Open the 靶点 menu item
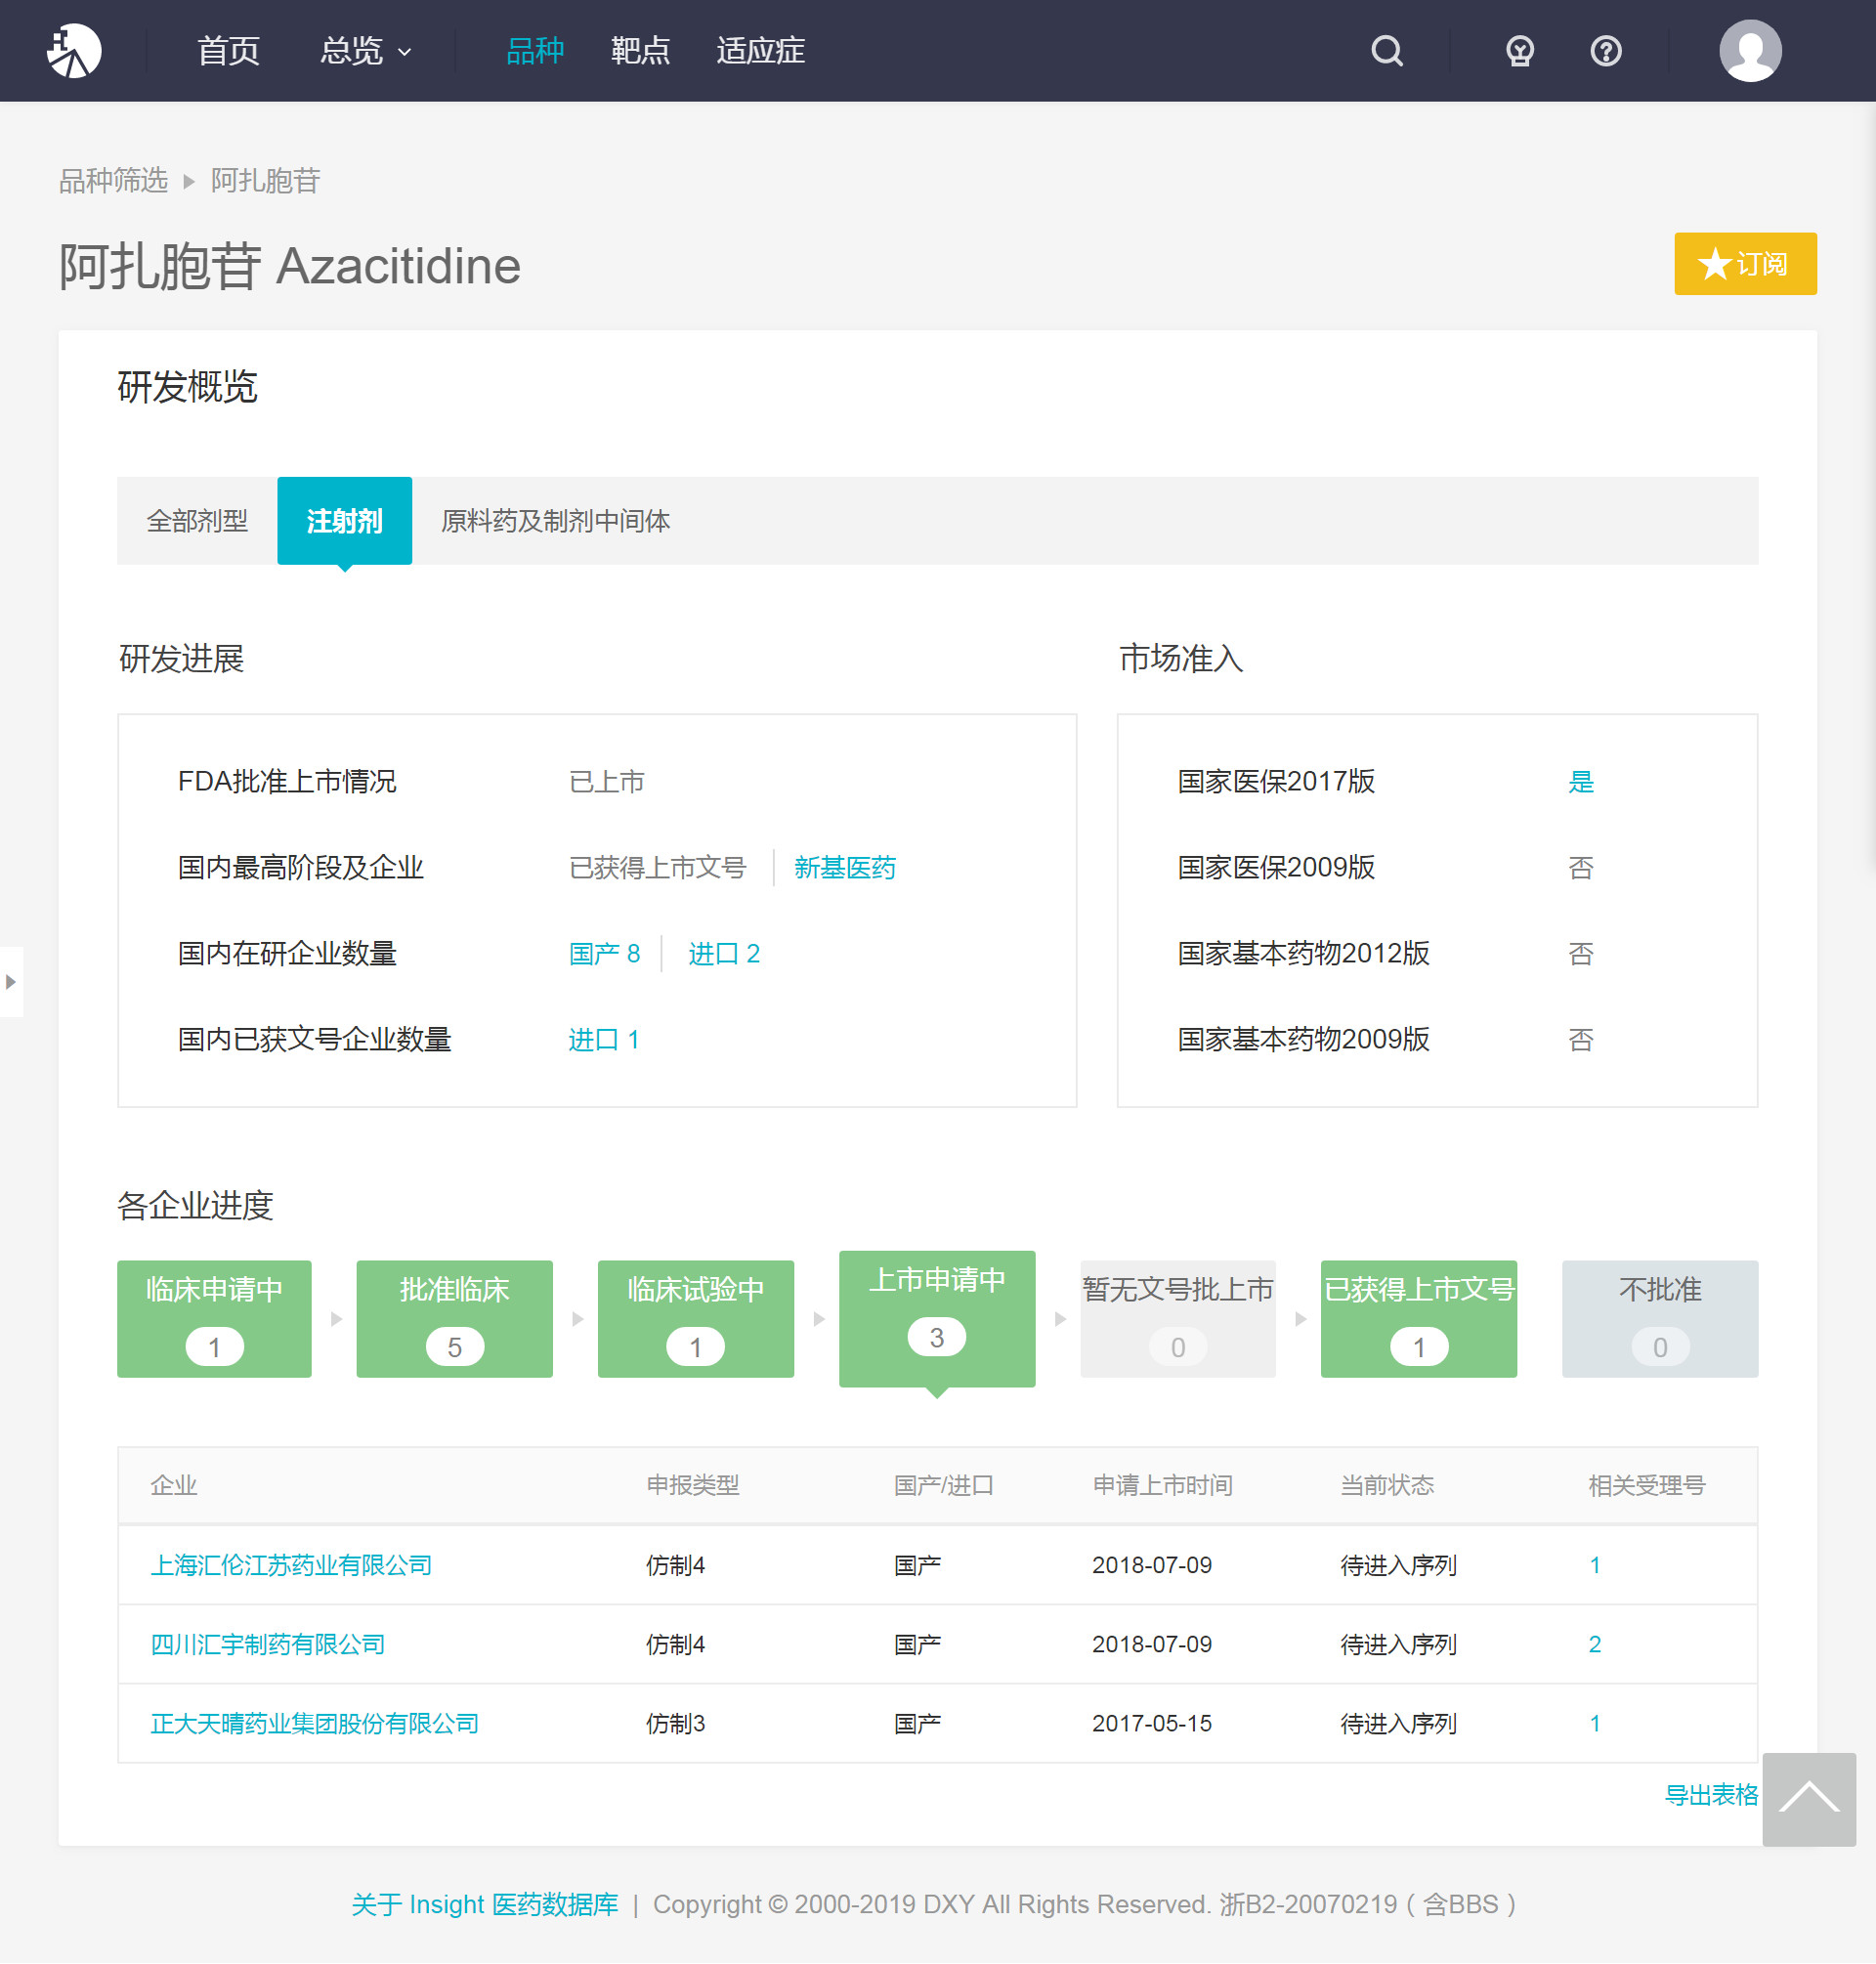This screenshot has width=1876, height=1964. click(x=640, y=51)
